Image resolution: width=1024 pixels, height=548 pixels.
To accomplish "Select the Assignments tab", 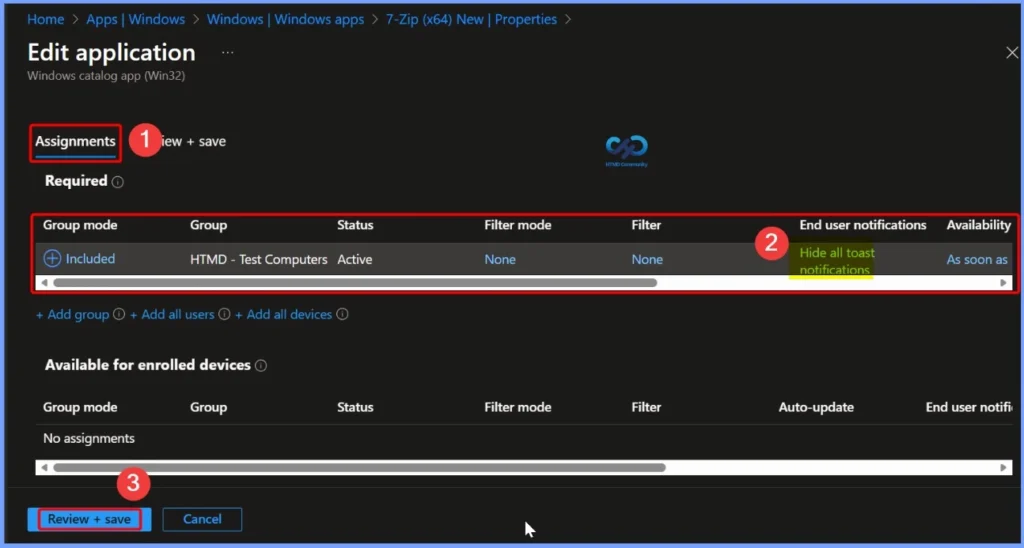I will [x=75, y=142].
